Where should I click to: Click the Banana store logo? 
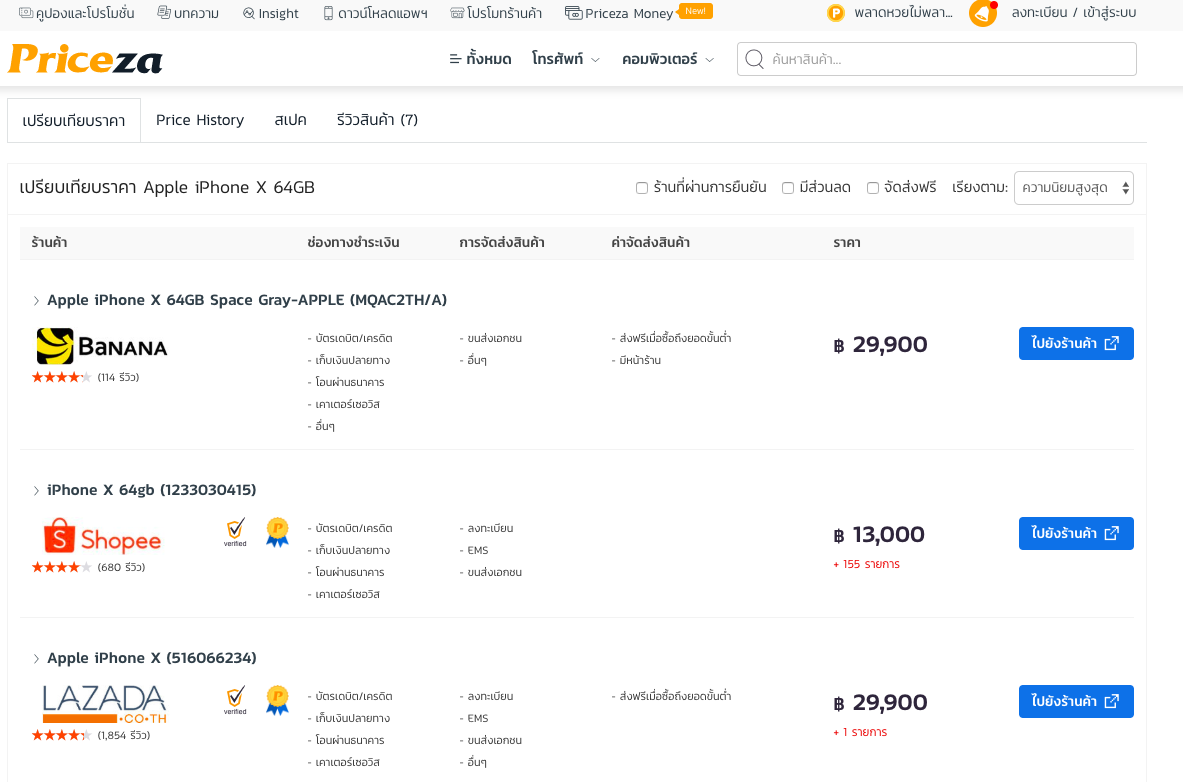(102, 346)
